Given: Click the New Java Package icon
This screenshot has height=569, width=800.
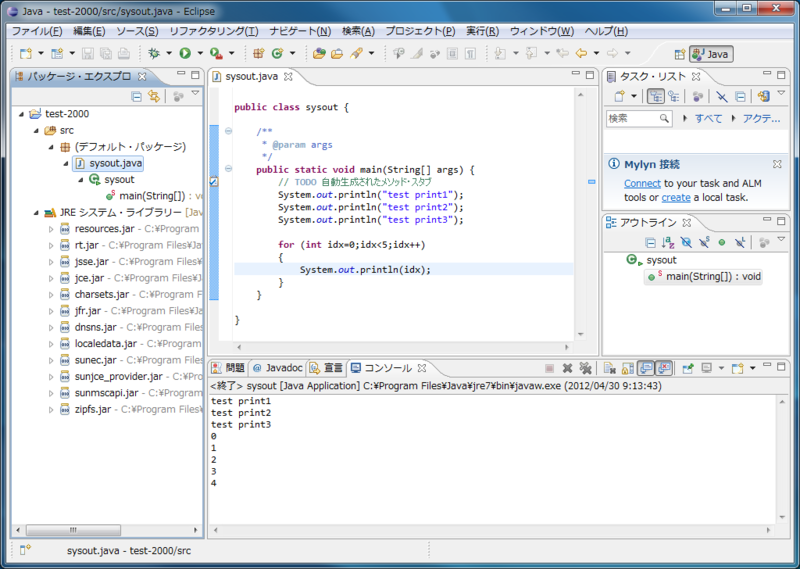Looking at the screenshot, I should point(259,53).
